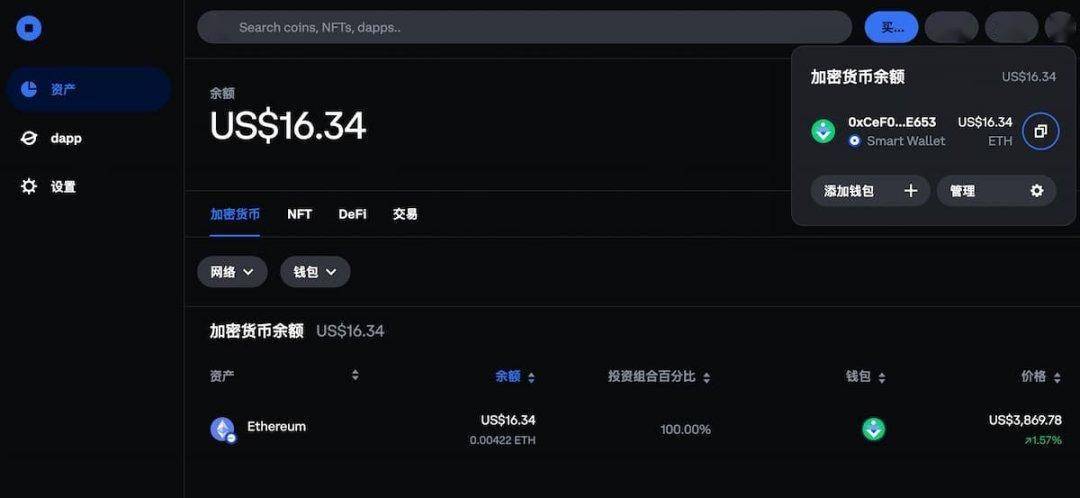This screenshot has height=498, width=1080.
Task: Click the 0.00422 ETH balance text
Action: (x=502, y=440)
